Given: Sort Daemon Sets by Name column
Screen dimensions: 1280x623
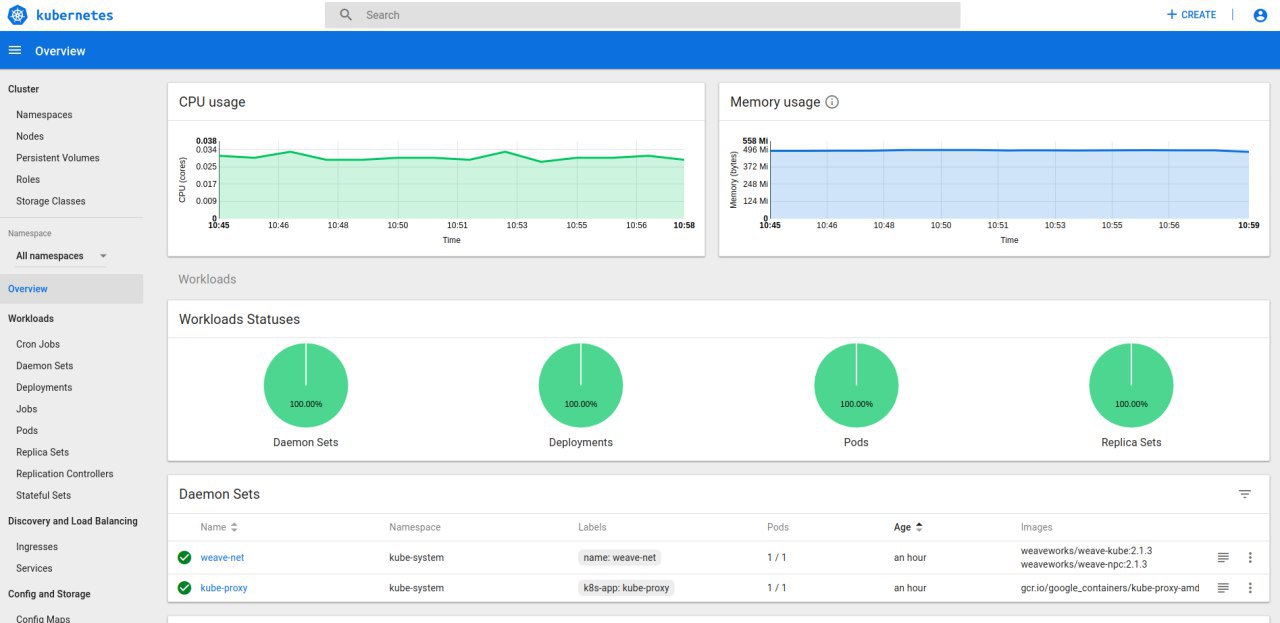Looking at the screenshot, I should (x=219, y=527).
